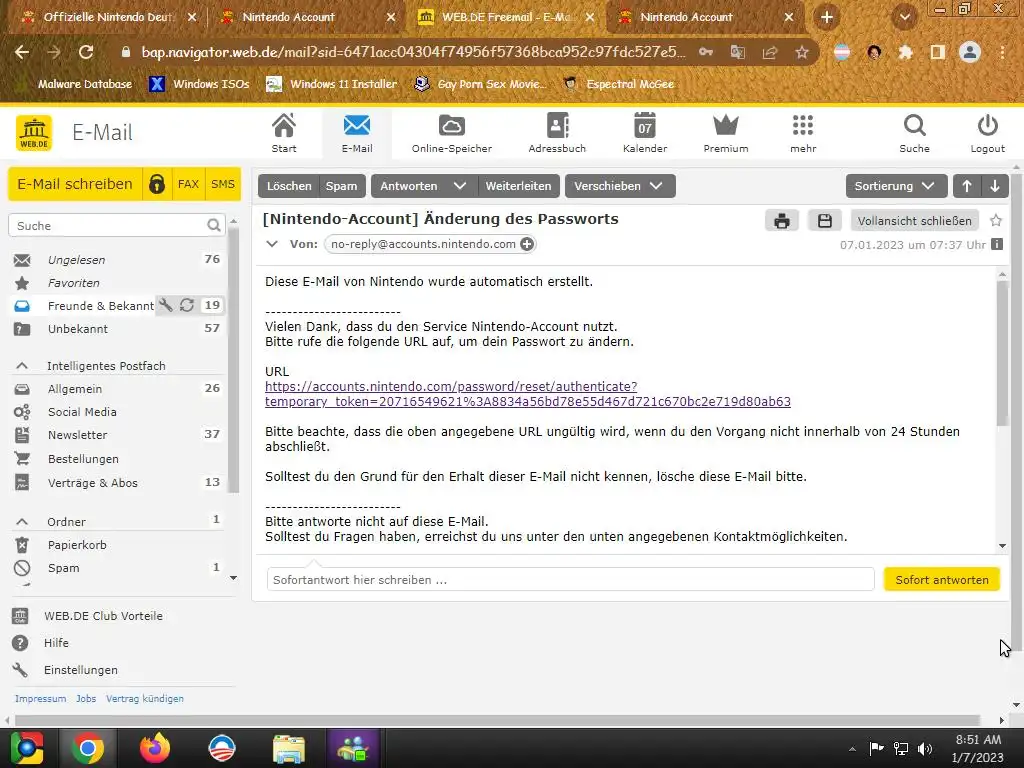This screenshot has height=768, width=1024.
Task: Open the Adressbuch address book
Action: coord(557,133)
